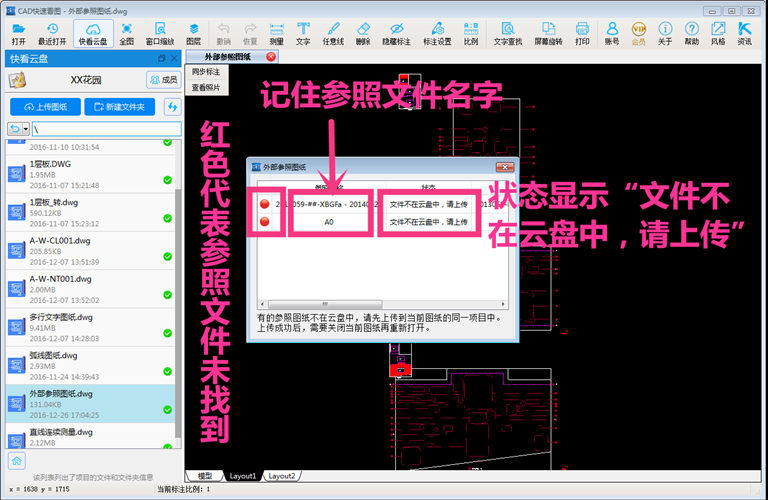Image resolution: width=768 pixels, height=500 pixels.
Task: Close the 外部参照图纸 dialog
Action: tap(504, 167)
